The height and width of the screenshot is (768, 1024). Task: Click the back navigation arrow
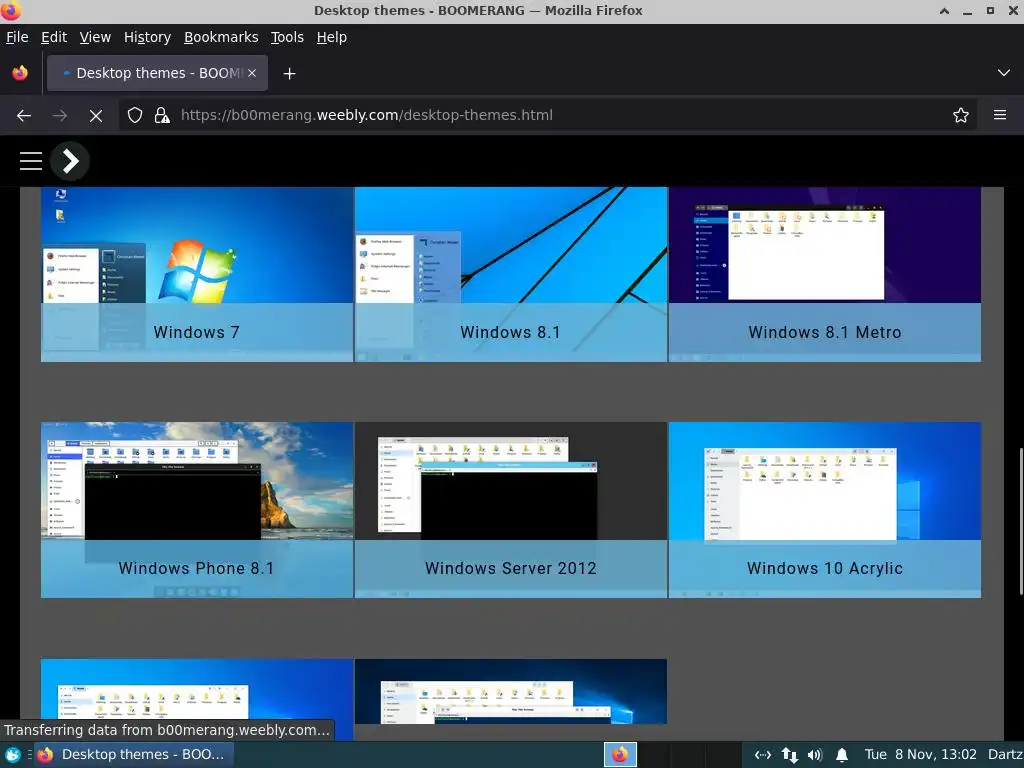pyautogui.click(x=24, y=116)
